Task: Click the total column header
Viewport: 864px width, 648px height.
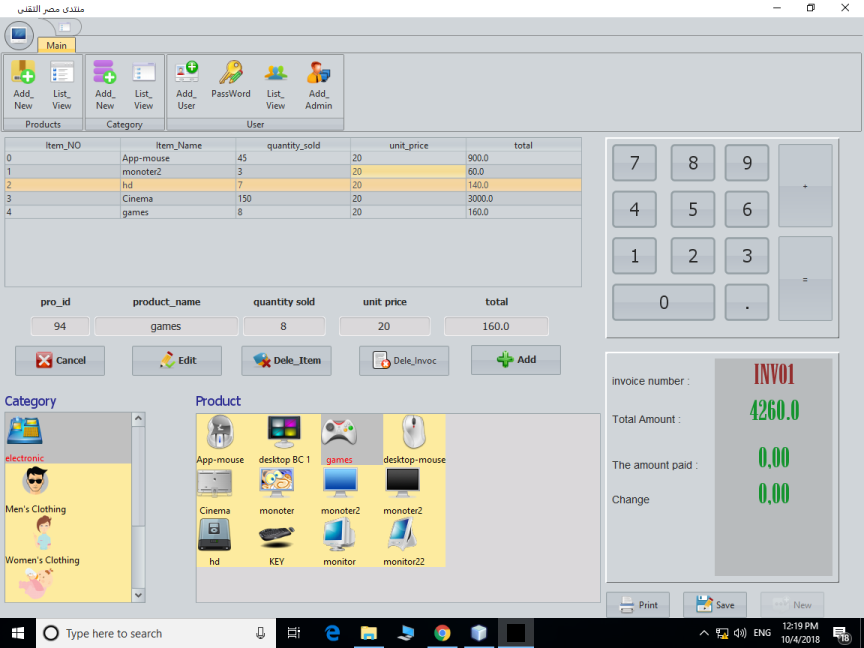Action: pos(523,145)
